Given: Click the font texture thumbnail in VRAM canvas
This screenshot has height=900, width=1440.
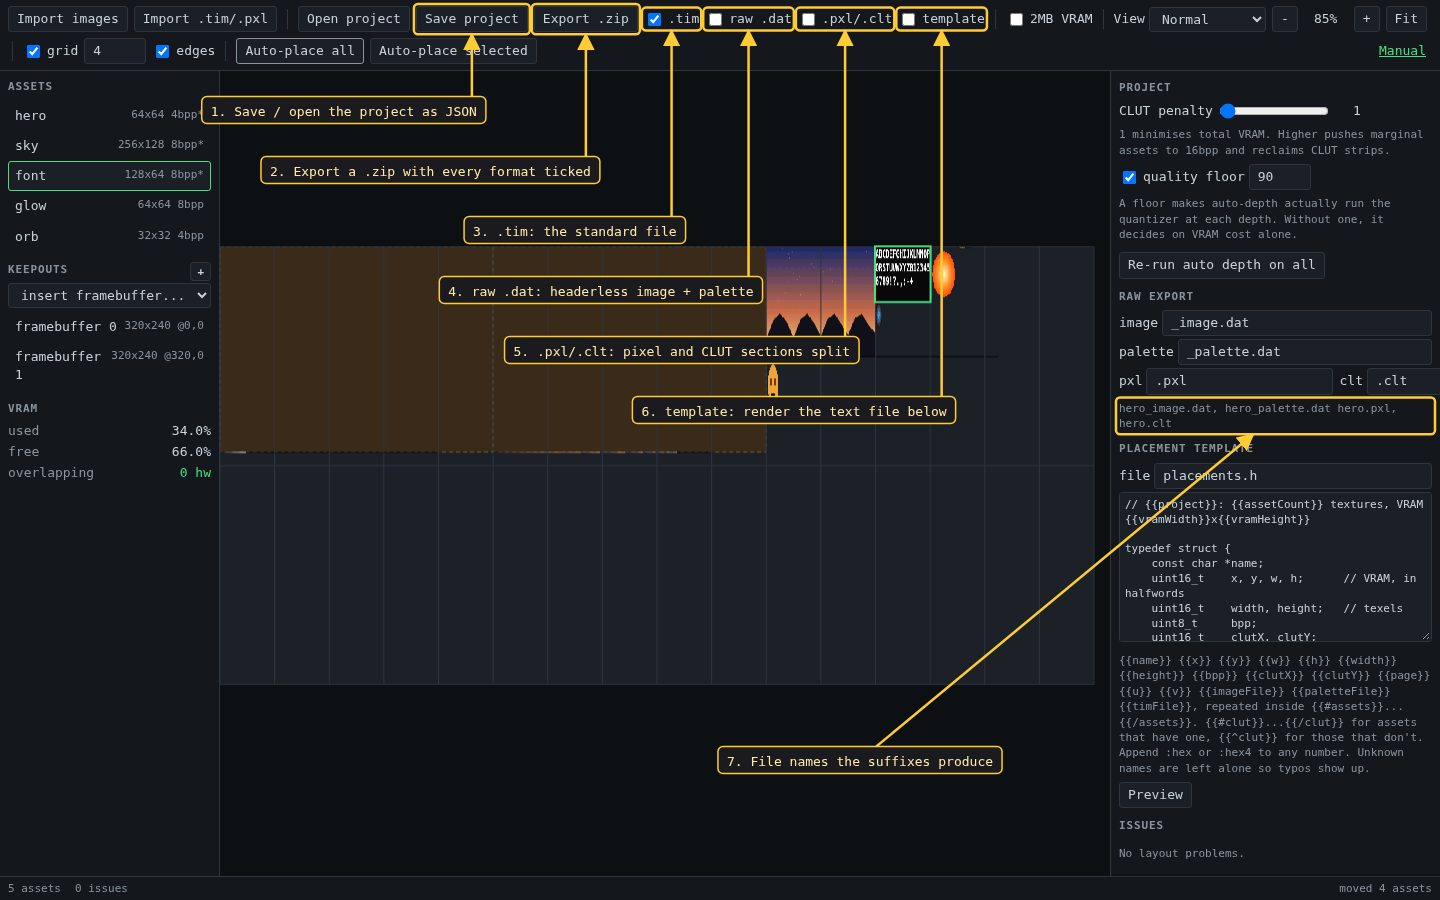Looking at the screenshot, I should [x=903, y=274].
